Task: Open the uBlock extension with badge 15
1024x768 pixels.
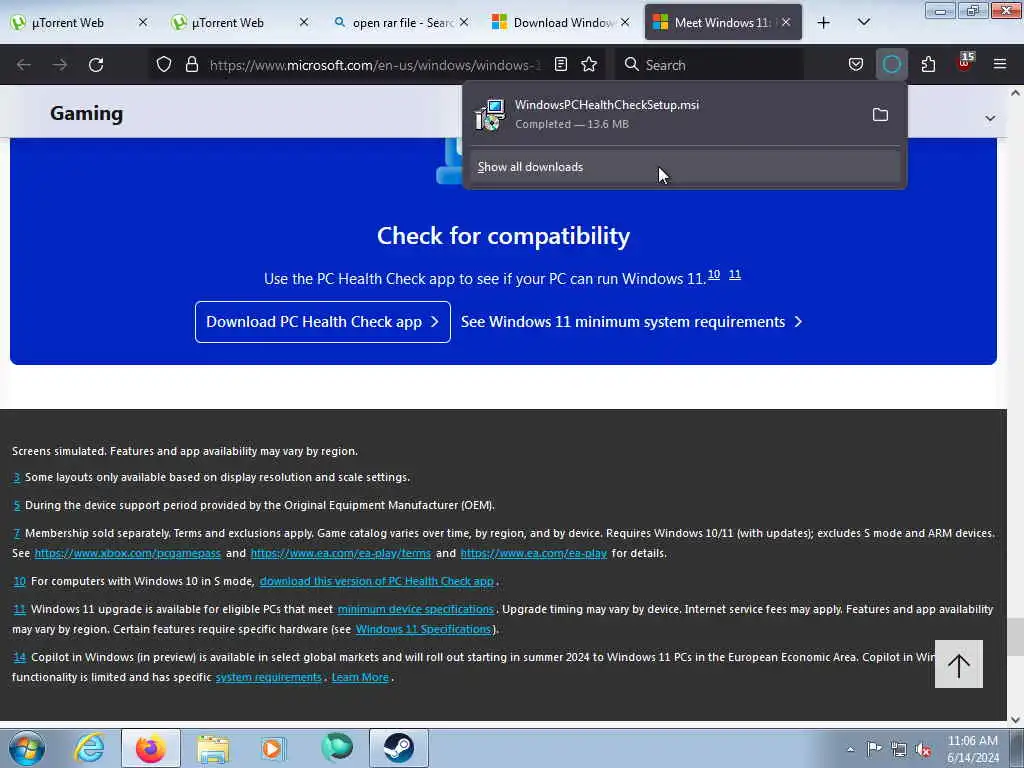Action: pos(964,63)
